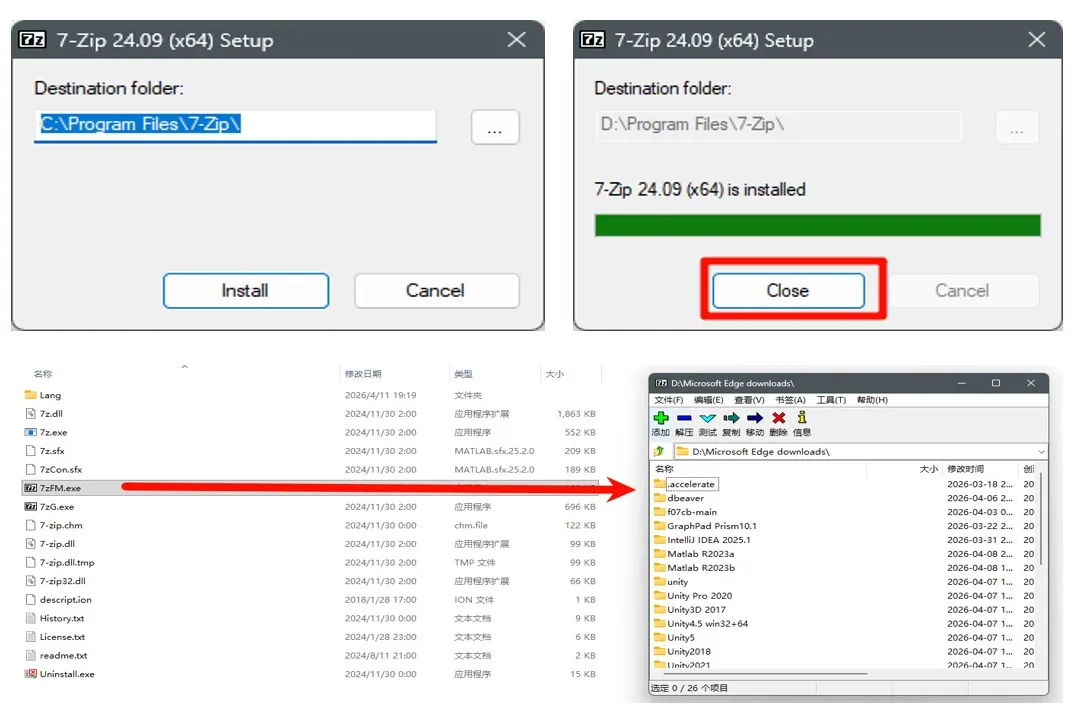Select the Unity3D 2017 folder row

pos(845,609)
